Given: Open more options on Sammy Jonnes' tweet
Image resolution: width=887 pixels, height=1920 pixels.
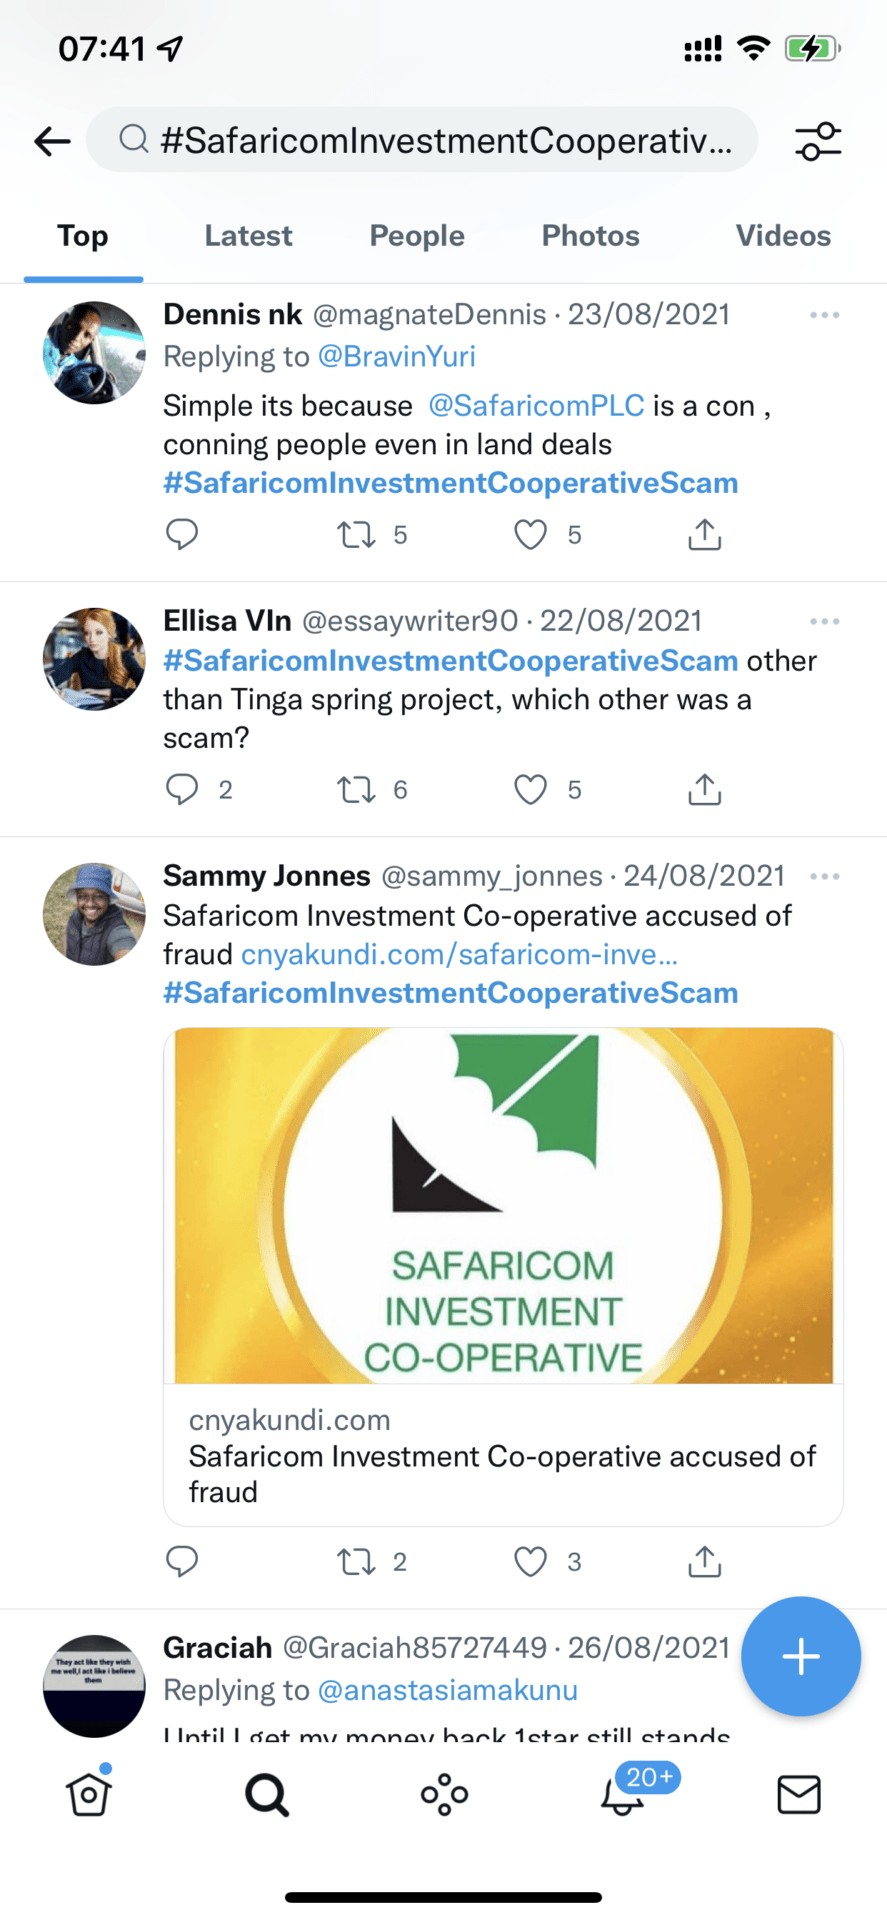Looking at the screenshot, I should (824, 876).
